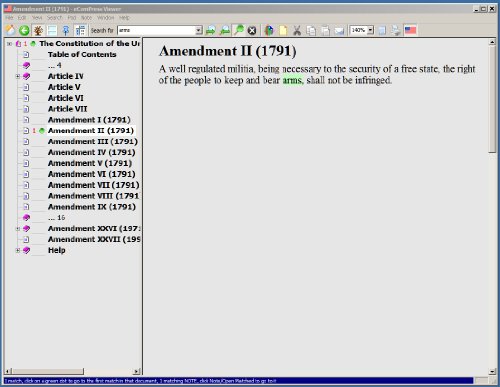The image size is (500, 387).
Task: Click the scissors Cut icon
Action: 297,30
